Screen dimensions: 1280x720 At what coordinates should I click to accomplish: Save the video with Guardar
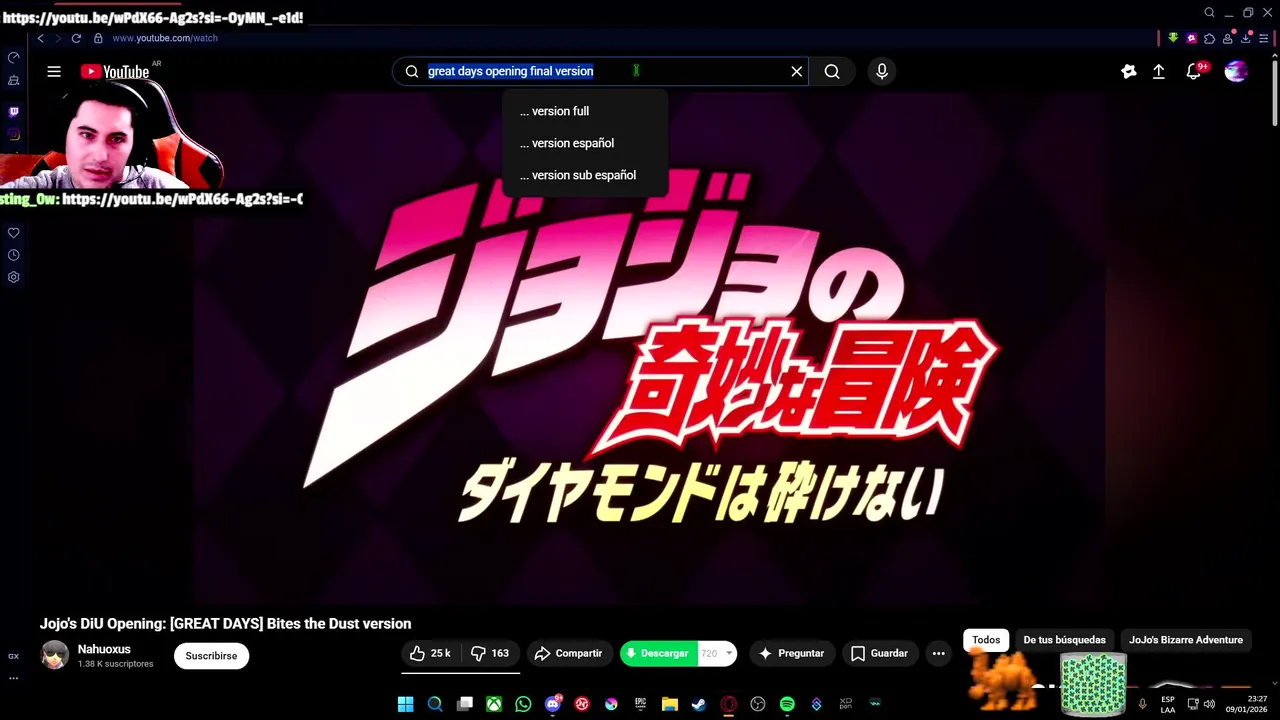pos(880,653)
